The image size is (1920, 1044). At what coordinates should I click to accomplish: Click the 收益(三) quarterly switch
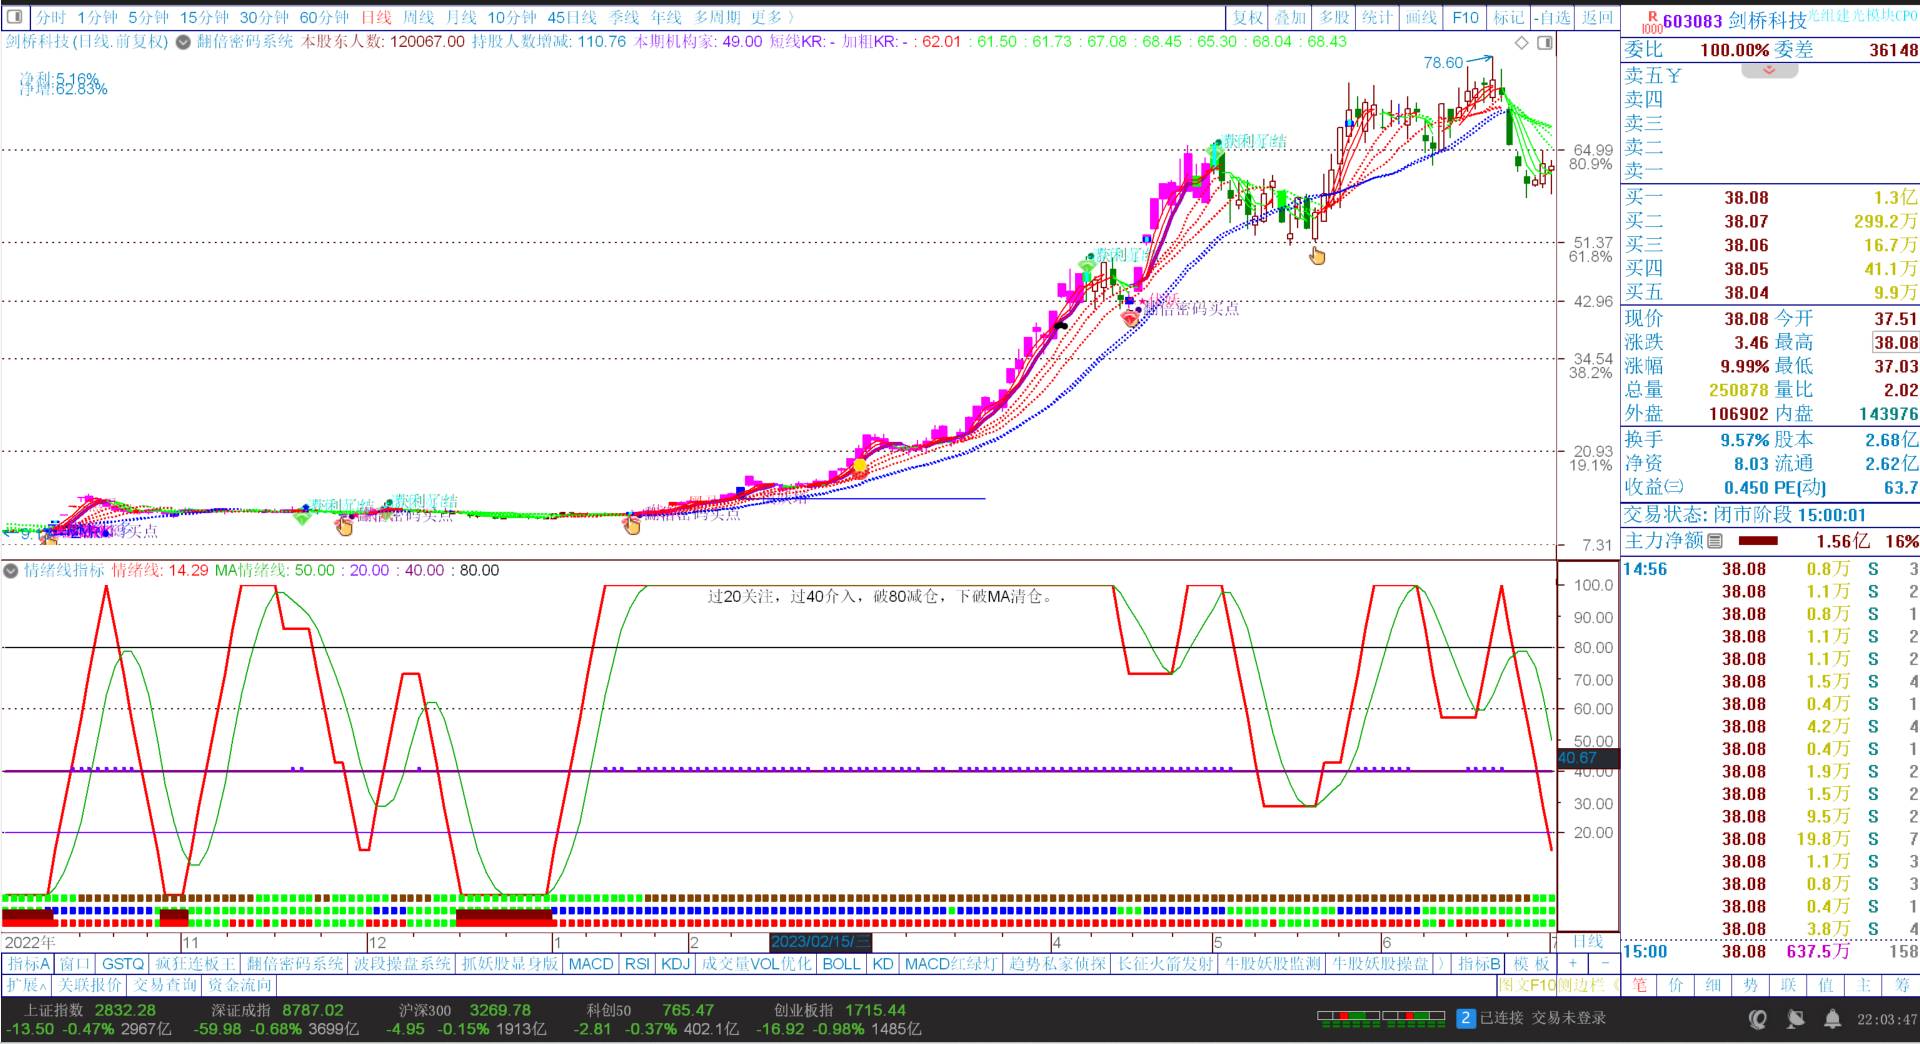(x=1674, y=487)
